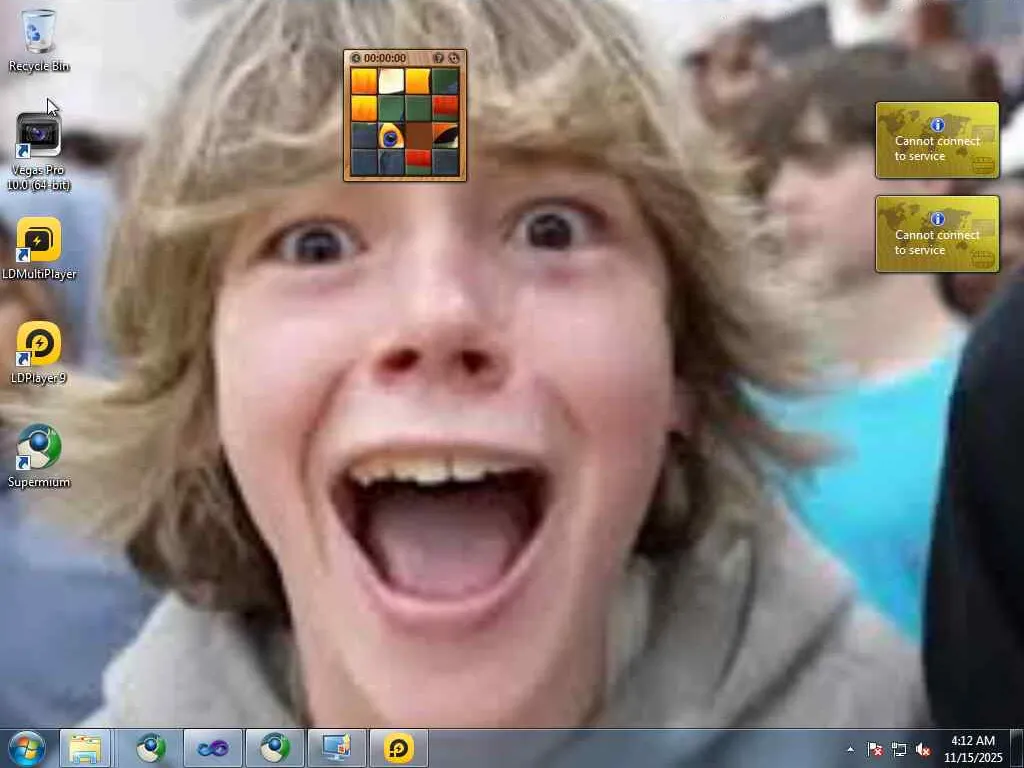
Task: Click the puzzle solve/shuffle arrows icon
Action: (454, 58)
